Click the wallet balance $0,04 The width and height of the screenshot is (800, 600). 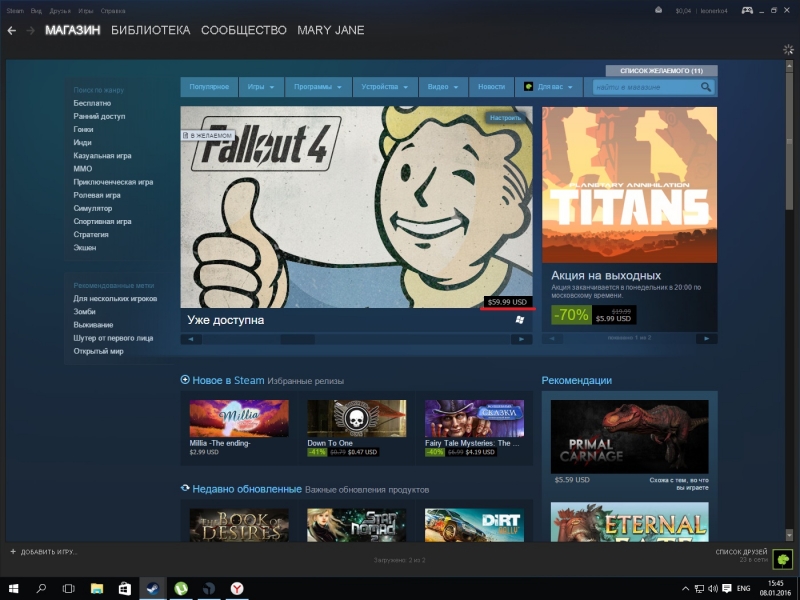(x=683, y=11)
